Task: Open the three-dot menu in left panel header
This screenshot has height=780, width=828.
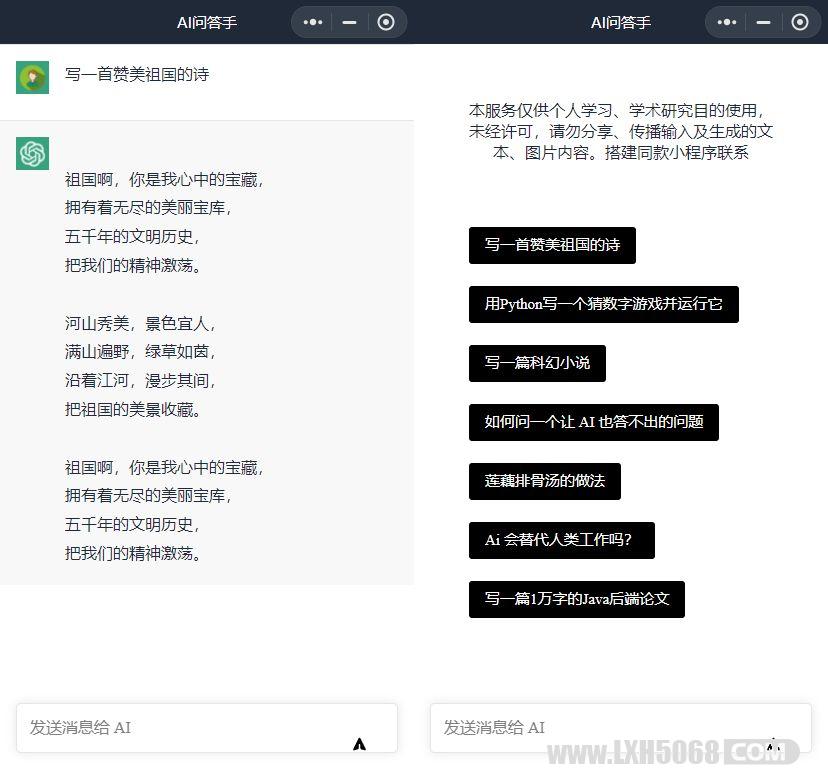Action: [x=313, y=22]
